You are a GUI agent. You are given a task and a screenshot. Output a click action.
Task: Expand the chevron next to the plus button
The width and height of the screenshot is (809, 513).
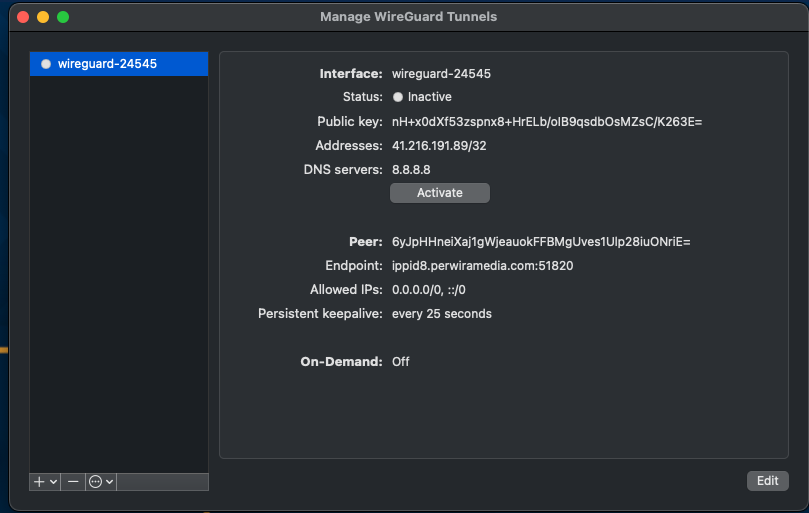click(54, 482)
